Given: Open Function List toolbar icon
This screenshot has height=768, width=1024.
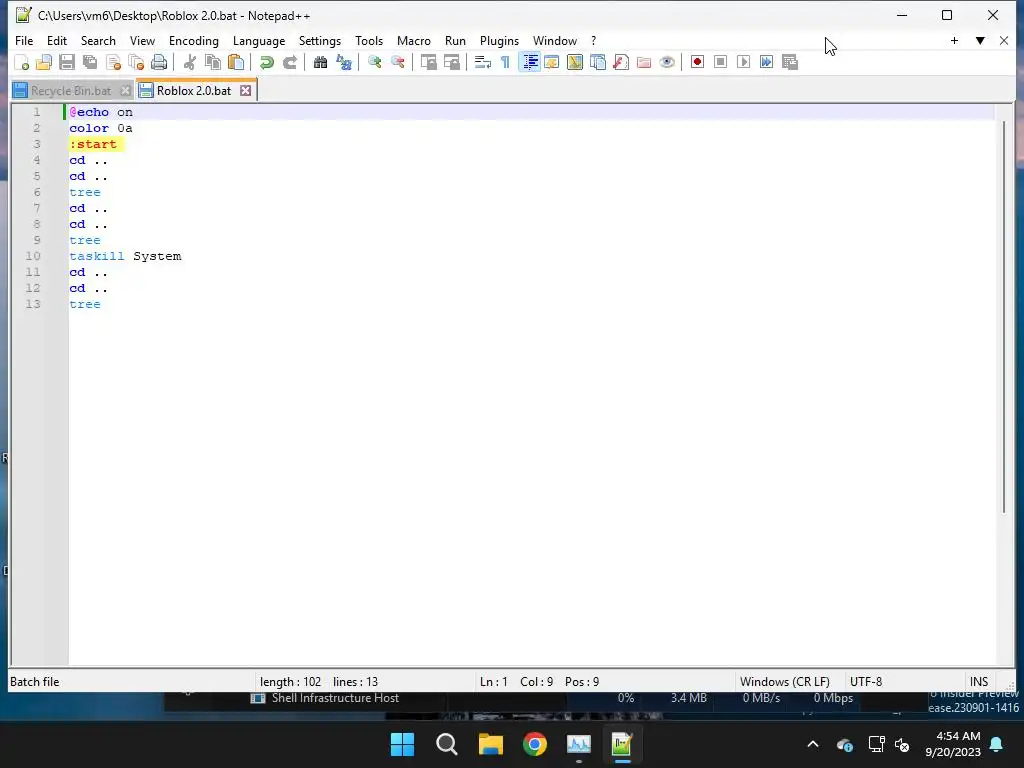Looking at the screenshot, I should coord(621,62).
